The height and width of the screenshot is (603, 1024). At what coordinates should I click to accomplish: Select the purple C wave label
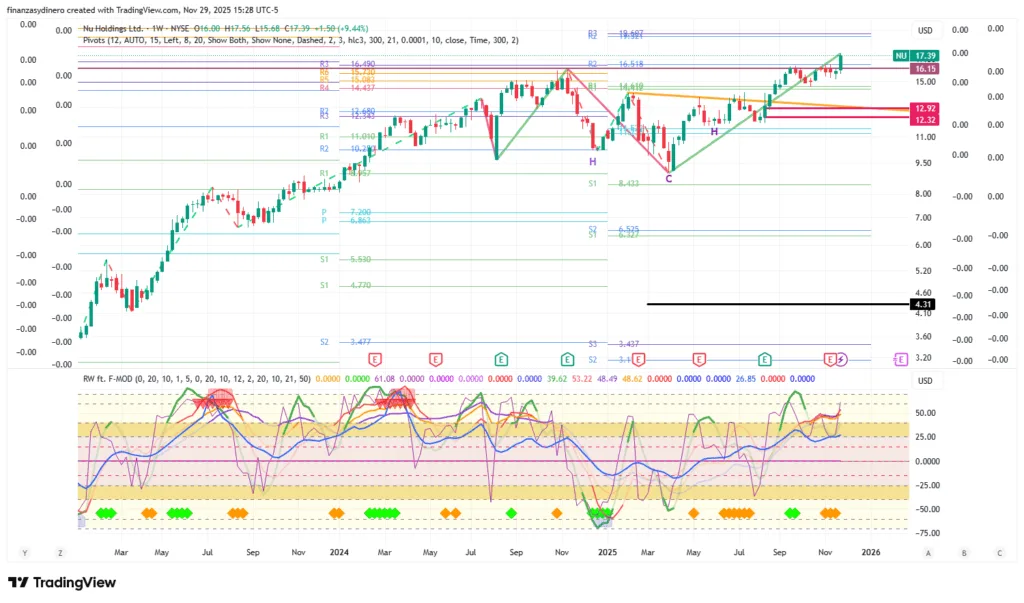coord(669,178)
